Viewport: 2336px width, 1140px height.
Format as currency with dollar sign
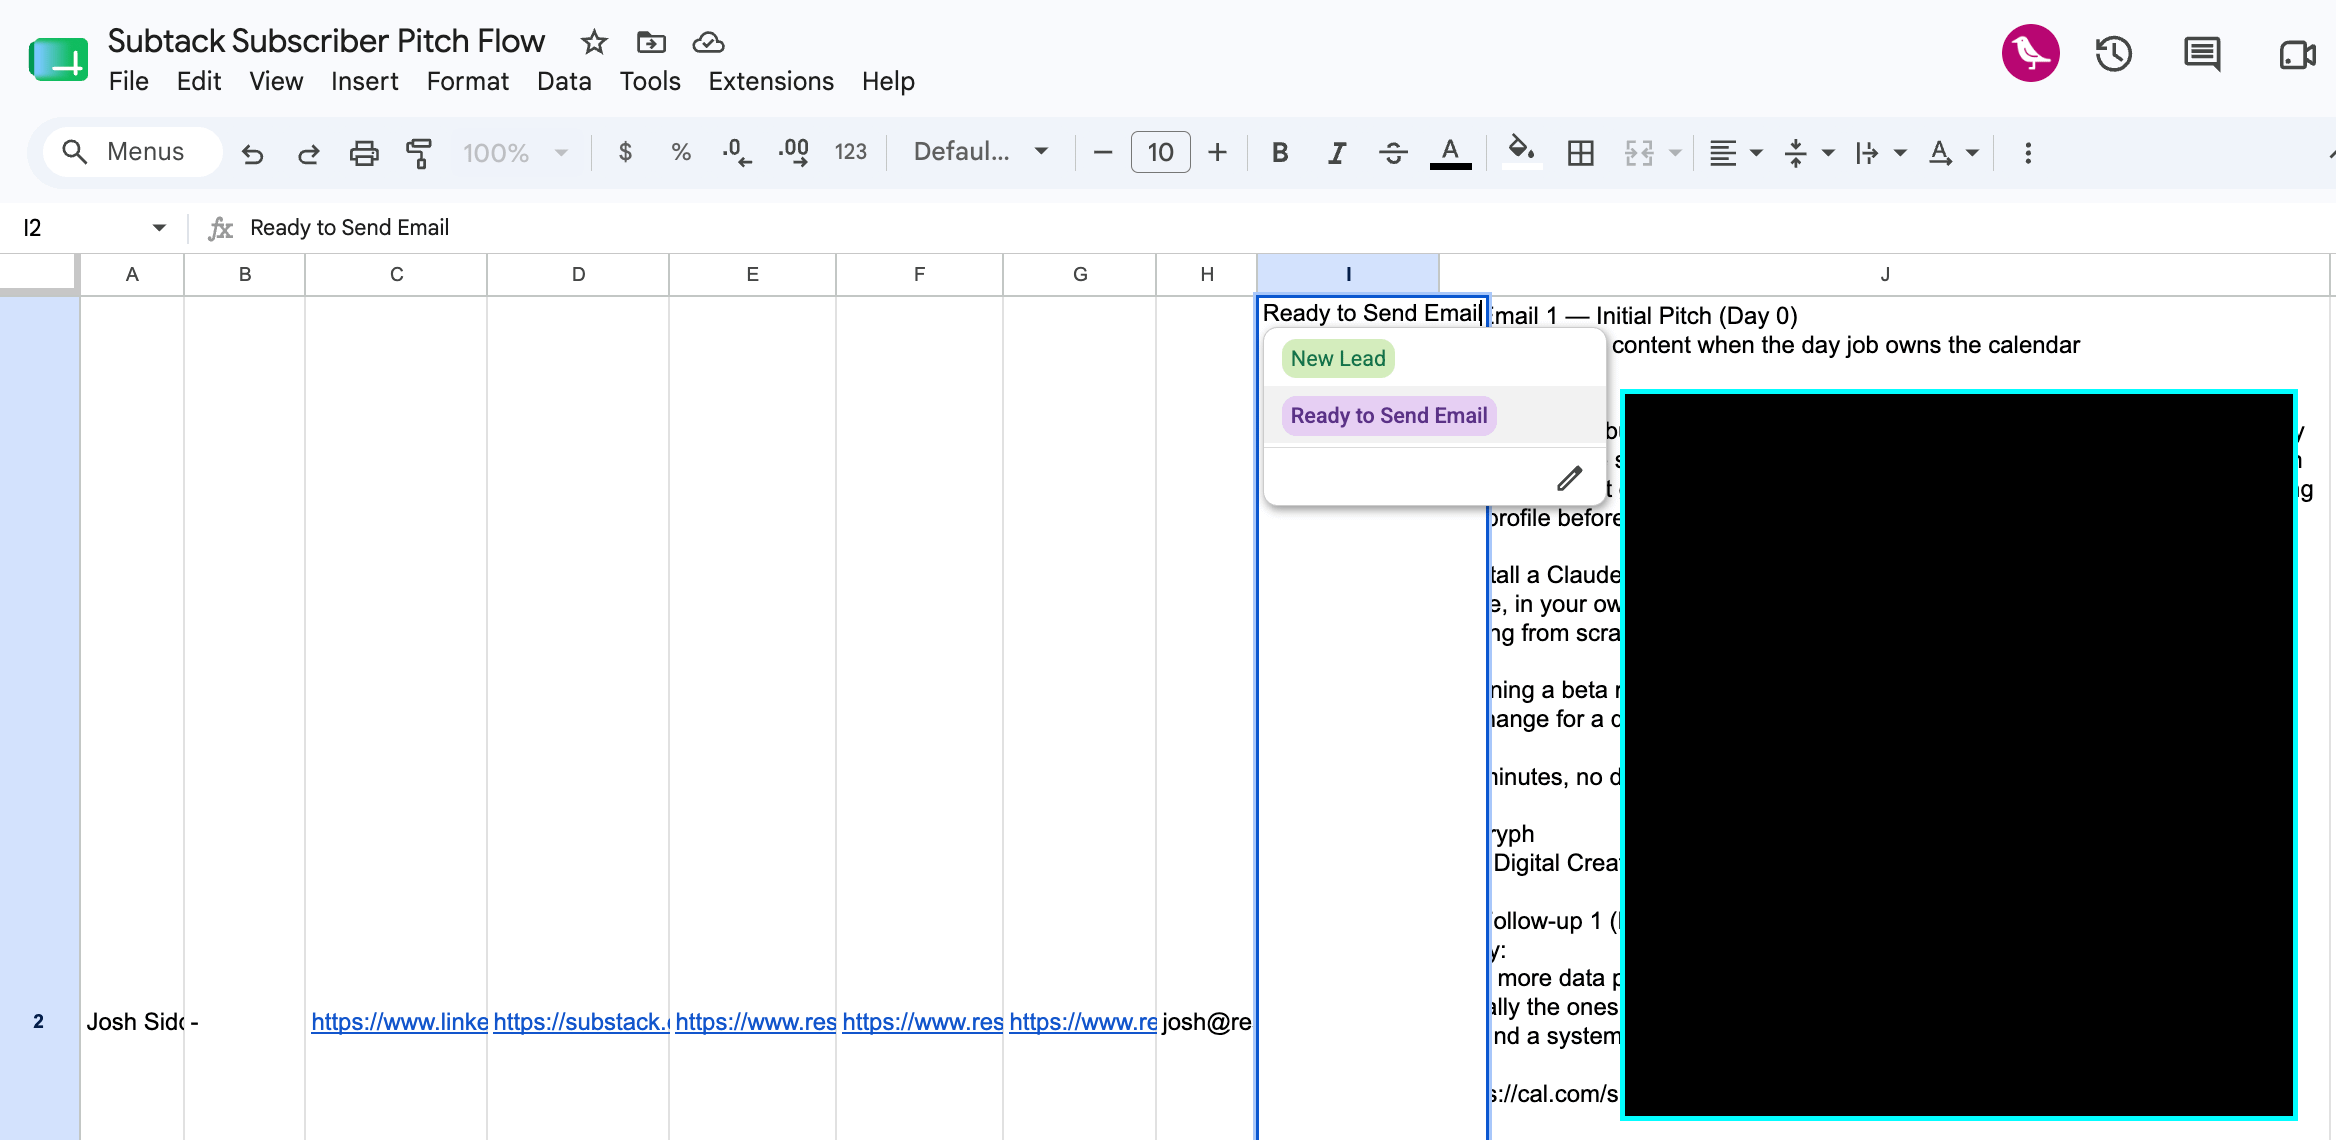[625, 152]
